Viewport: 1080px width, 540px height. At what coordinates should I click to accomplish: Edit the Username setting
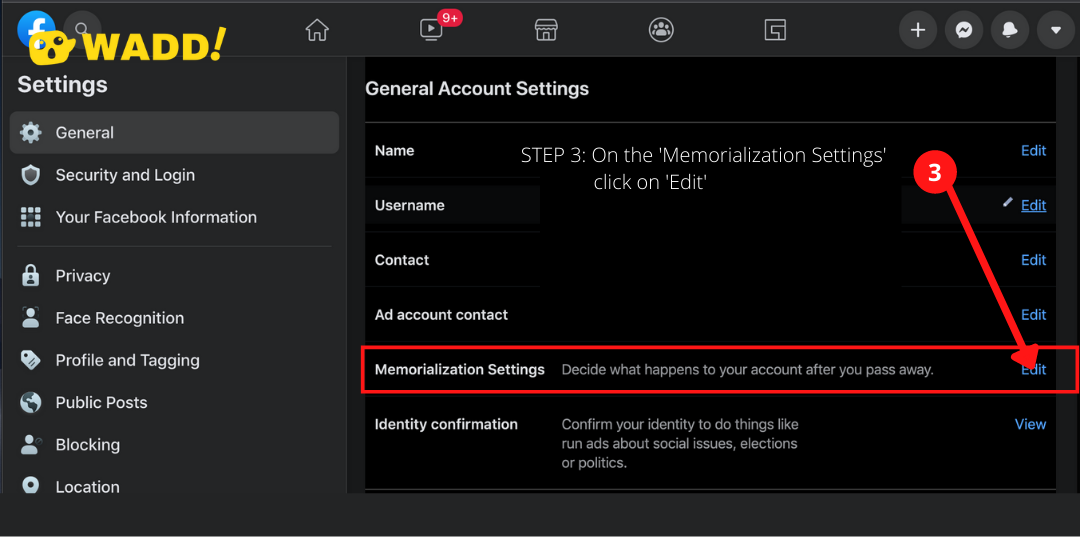click(x=1033, y=205)
